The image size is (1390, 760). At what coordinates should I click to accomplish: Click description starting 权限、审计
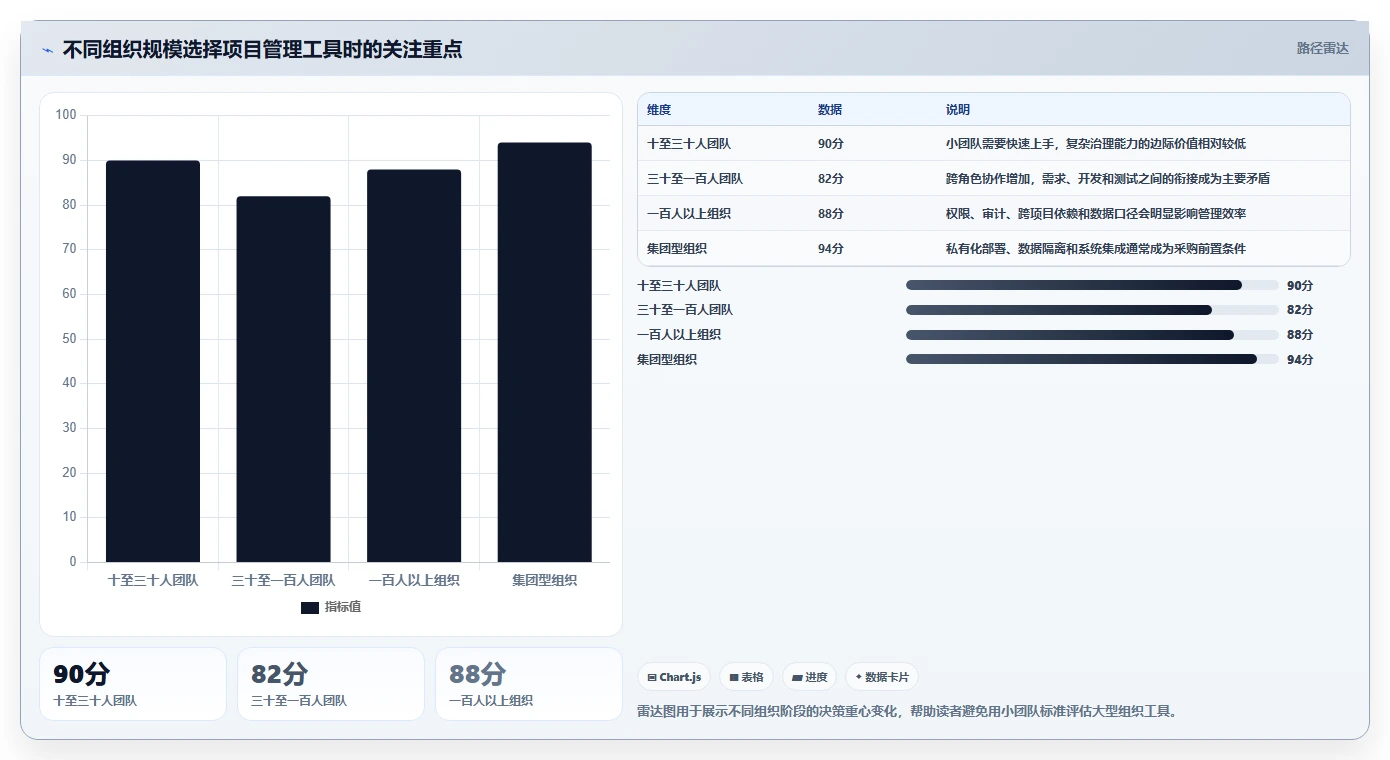1096,214
